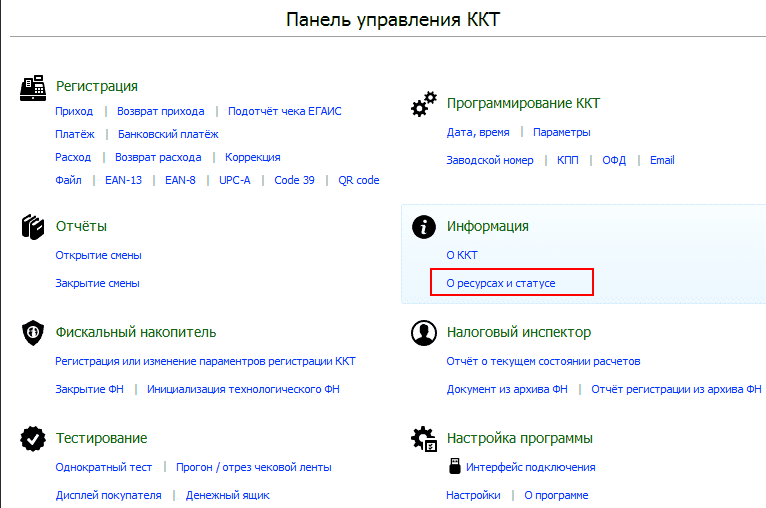The image size is (766, 508).
Task: Click Закрытие ФН link
Action: [89, 389]
